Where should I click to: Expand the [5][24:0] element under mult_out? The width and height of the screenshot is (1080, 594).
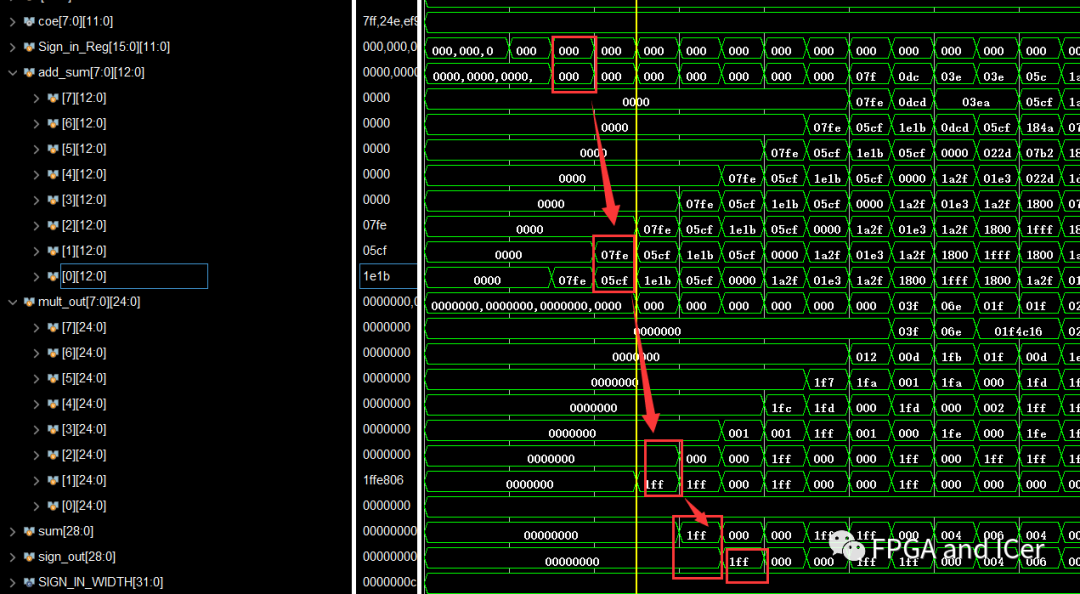pos(37,378)
